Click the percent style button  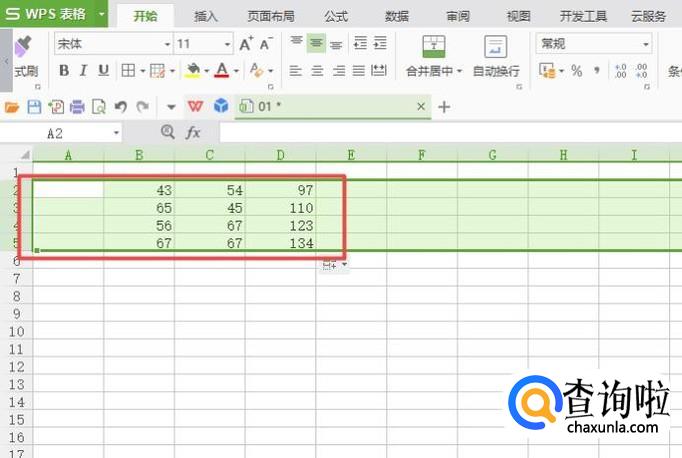[577, 70]
